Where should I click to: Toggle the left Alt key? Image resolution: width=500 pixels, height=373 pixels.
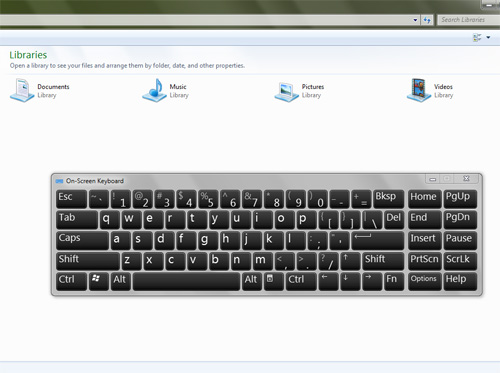coord(120,281)
